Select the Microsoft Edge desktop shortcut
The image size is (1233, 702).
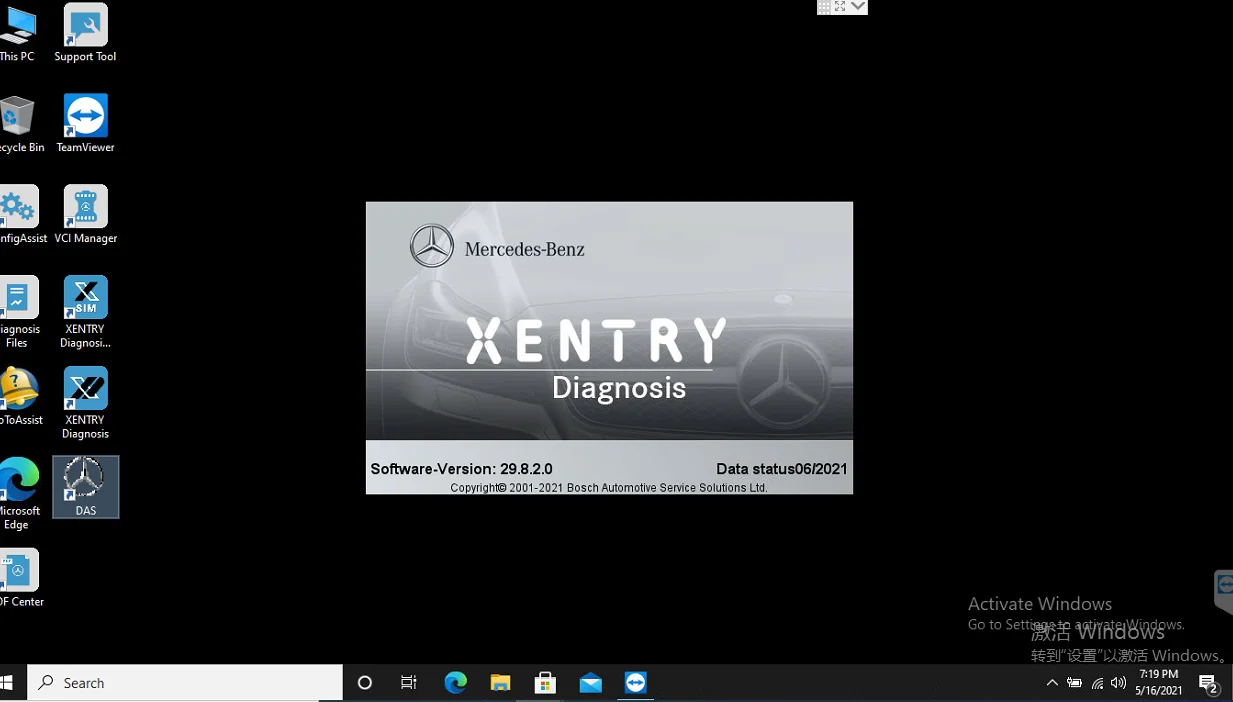(18, 494)
